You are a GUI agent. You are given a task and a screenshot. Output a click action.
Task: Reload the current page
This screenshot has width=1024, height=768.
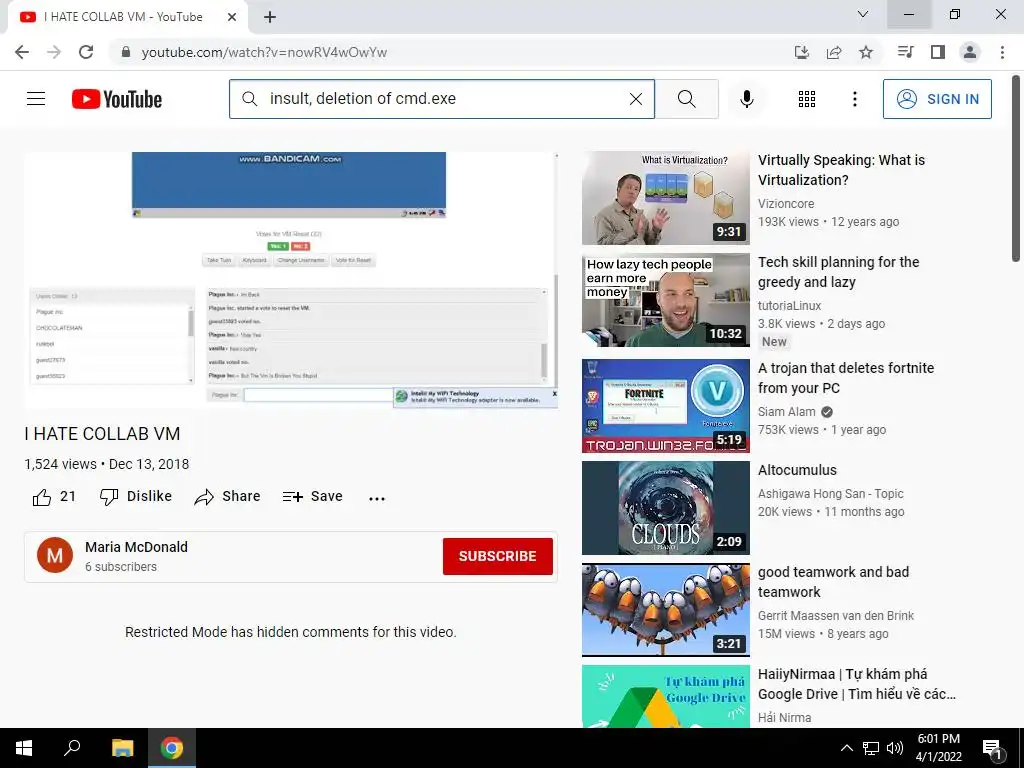click(86, 52)
